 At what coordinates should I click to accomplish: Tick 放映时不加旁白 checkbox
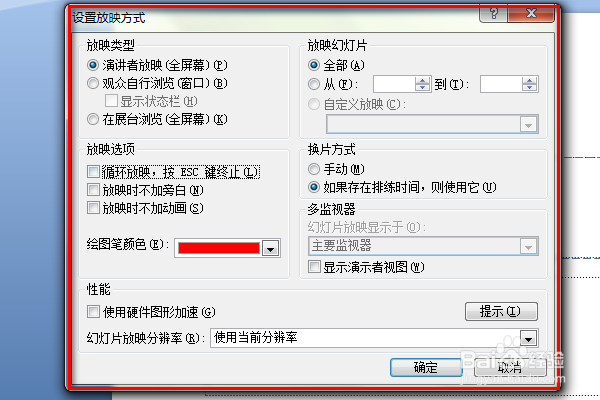(x=93, y=190)
